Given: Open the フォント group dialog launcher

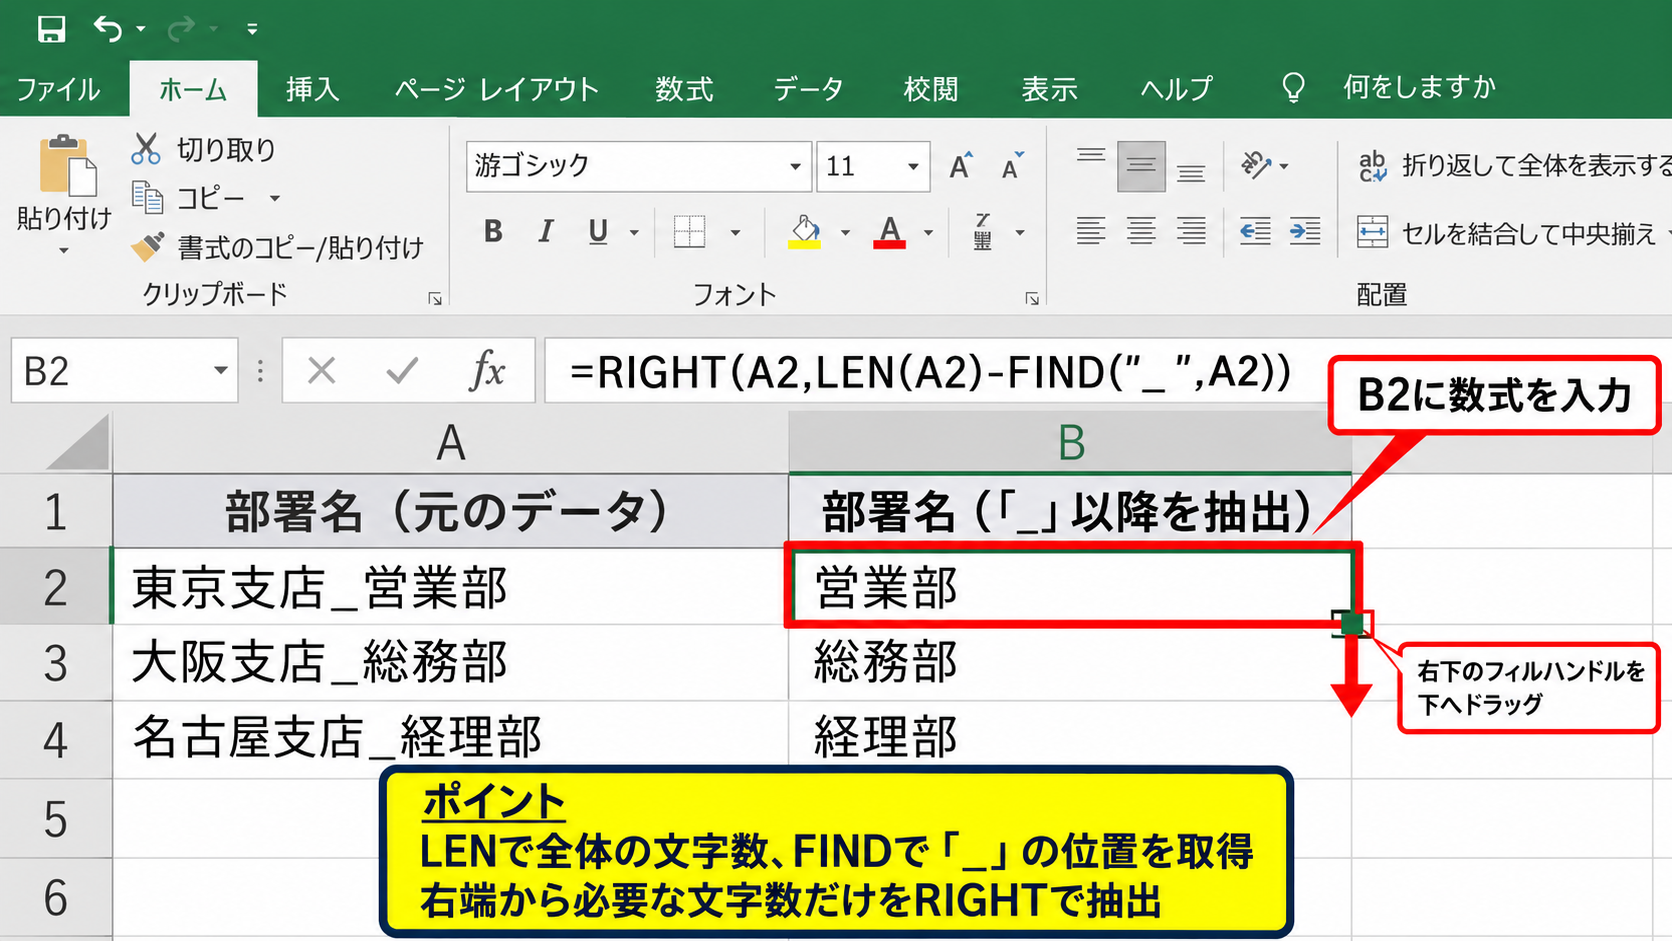Looking at the screenshot, I should (1032, 299).
